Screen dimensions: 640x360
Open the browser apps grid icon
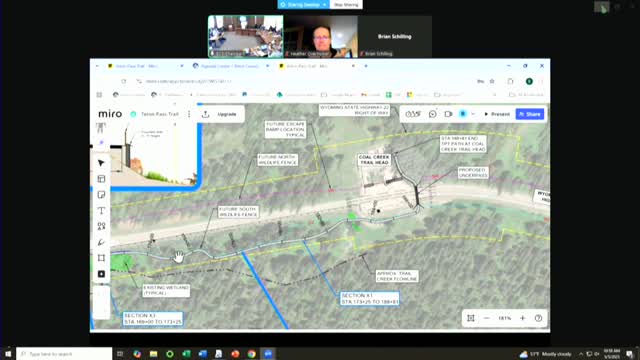(99, 95)
